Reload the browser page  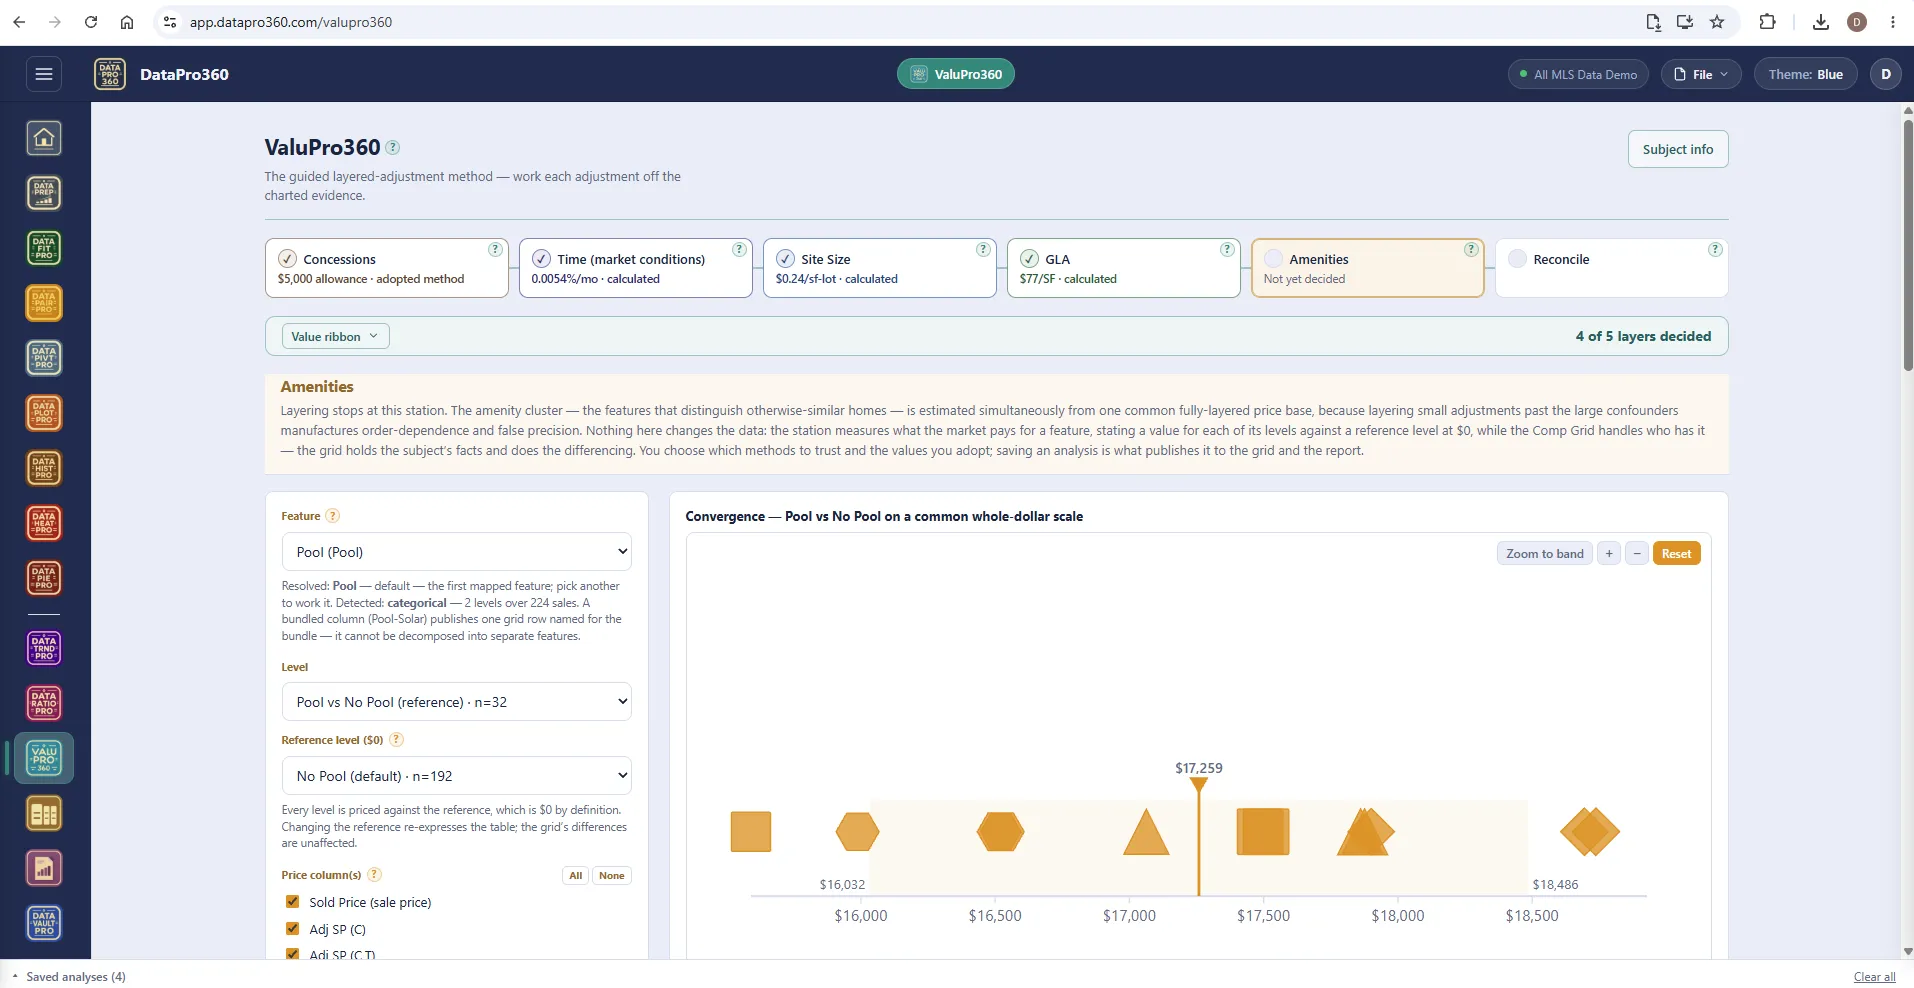91,22
